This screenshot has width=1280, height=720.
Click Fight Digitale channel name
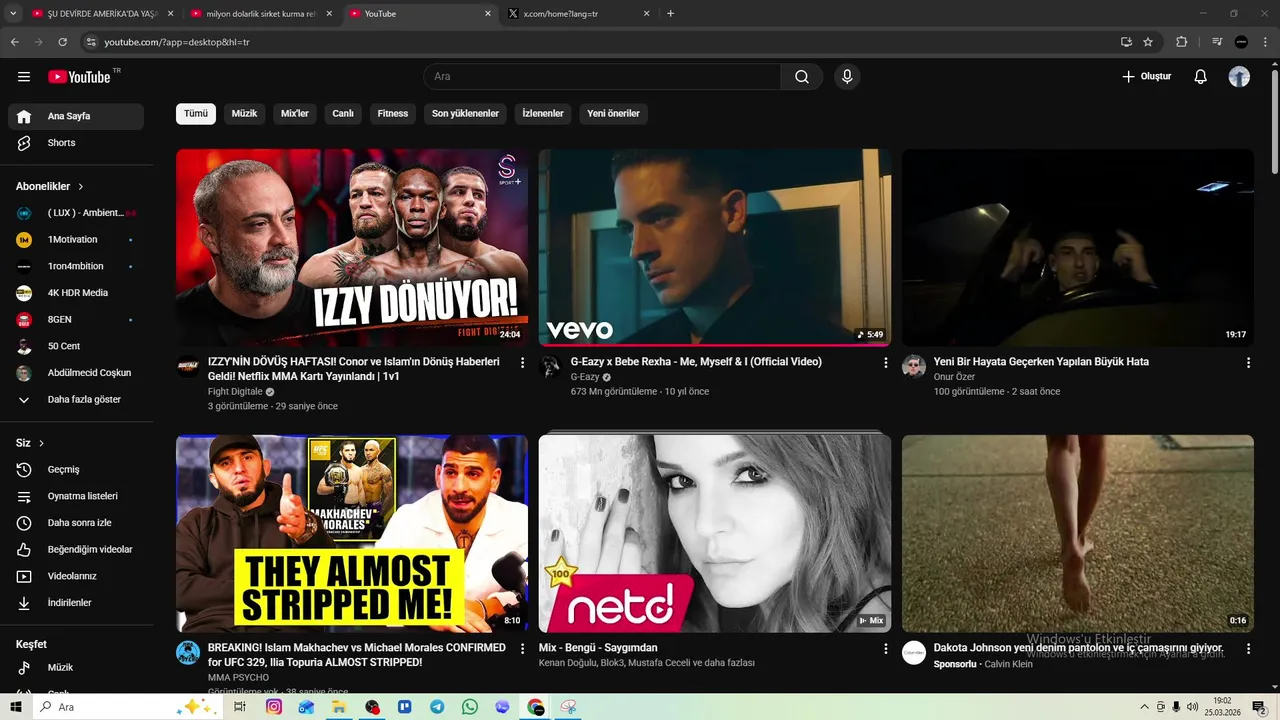[235, 392]
